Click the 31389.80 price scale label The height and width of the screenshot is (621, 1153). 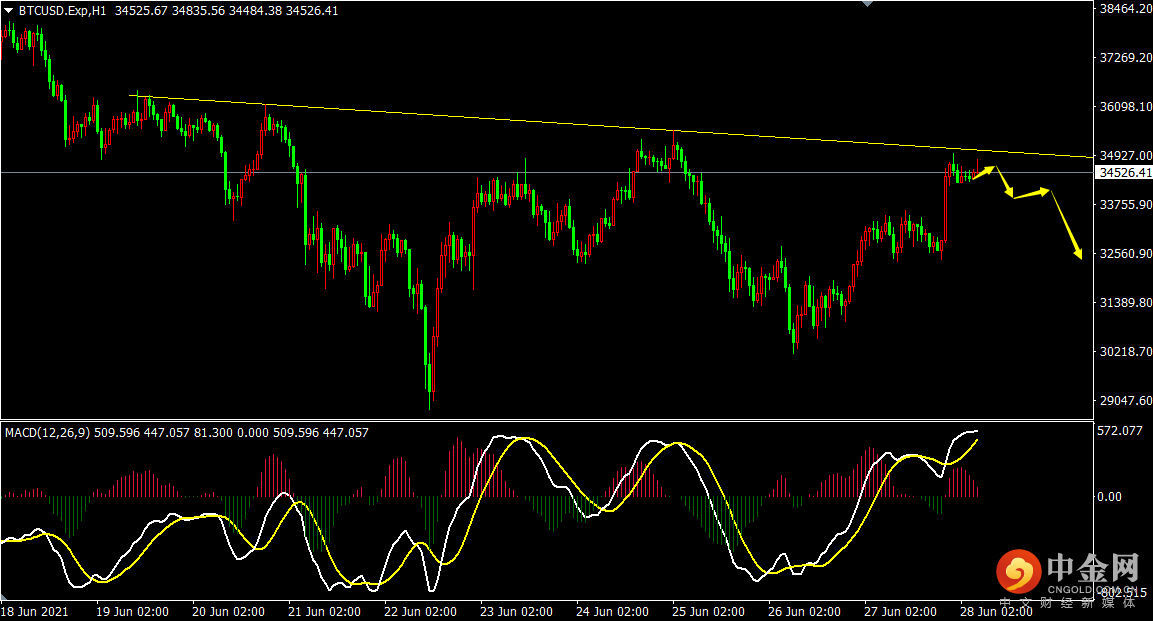point(1125,303)
